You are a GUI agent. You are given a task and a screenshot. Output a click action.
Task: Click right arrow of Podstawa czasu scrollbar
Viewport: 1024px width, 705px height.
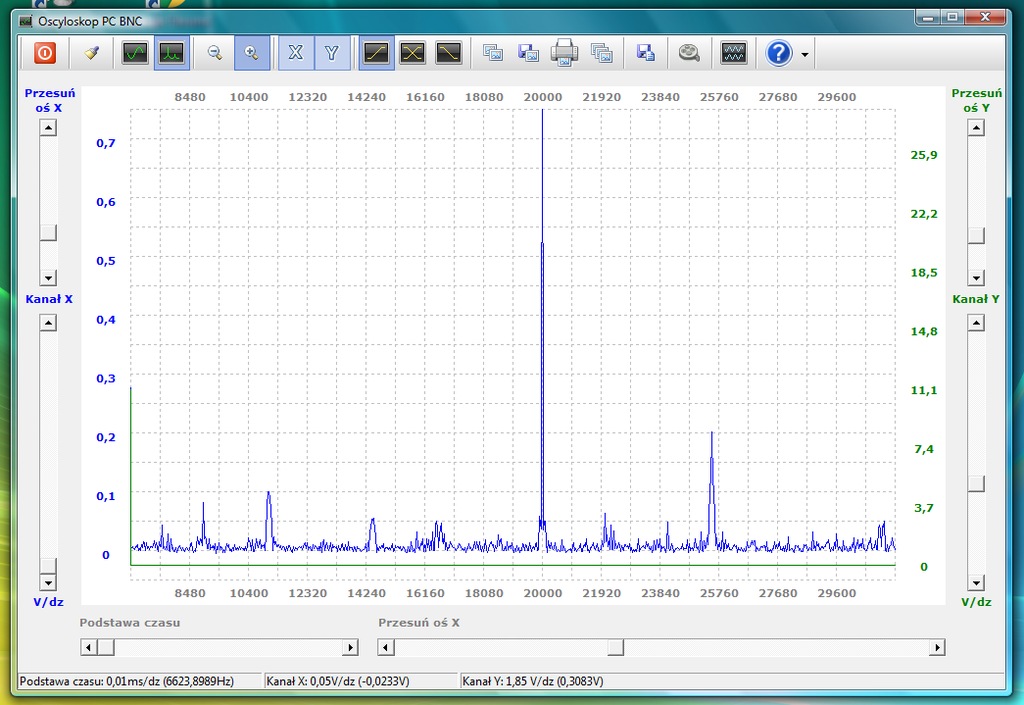[x=351, y=648]
